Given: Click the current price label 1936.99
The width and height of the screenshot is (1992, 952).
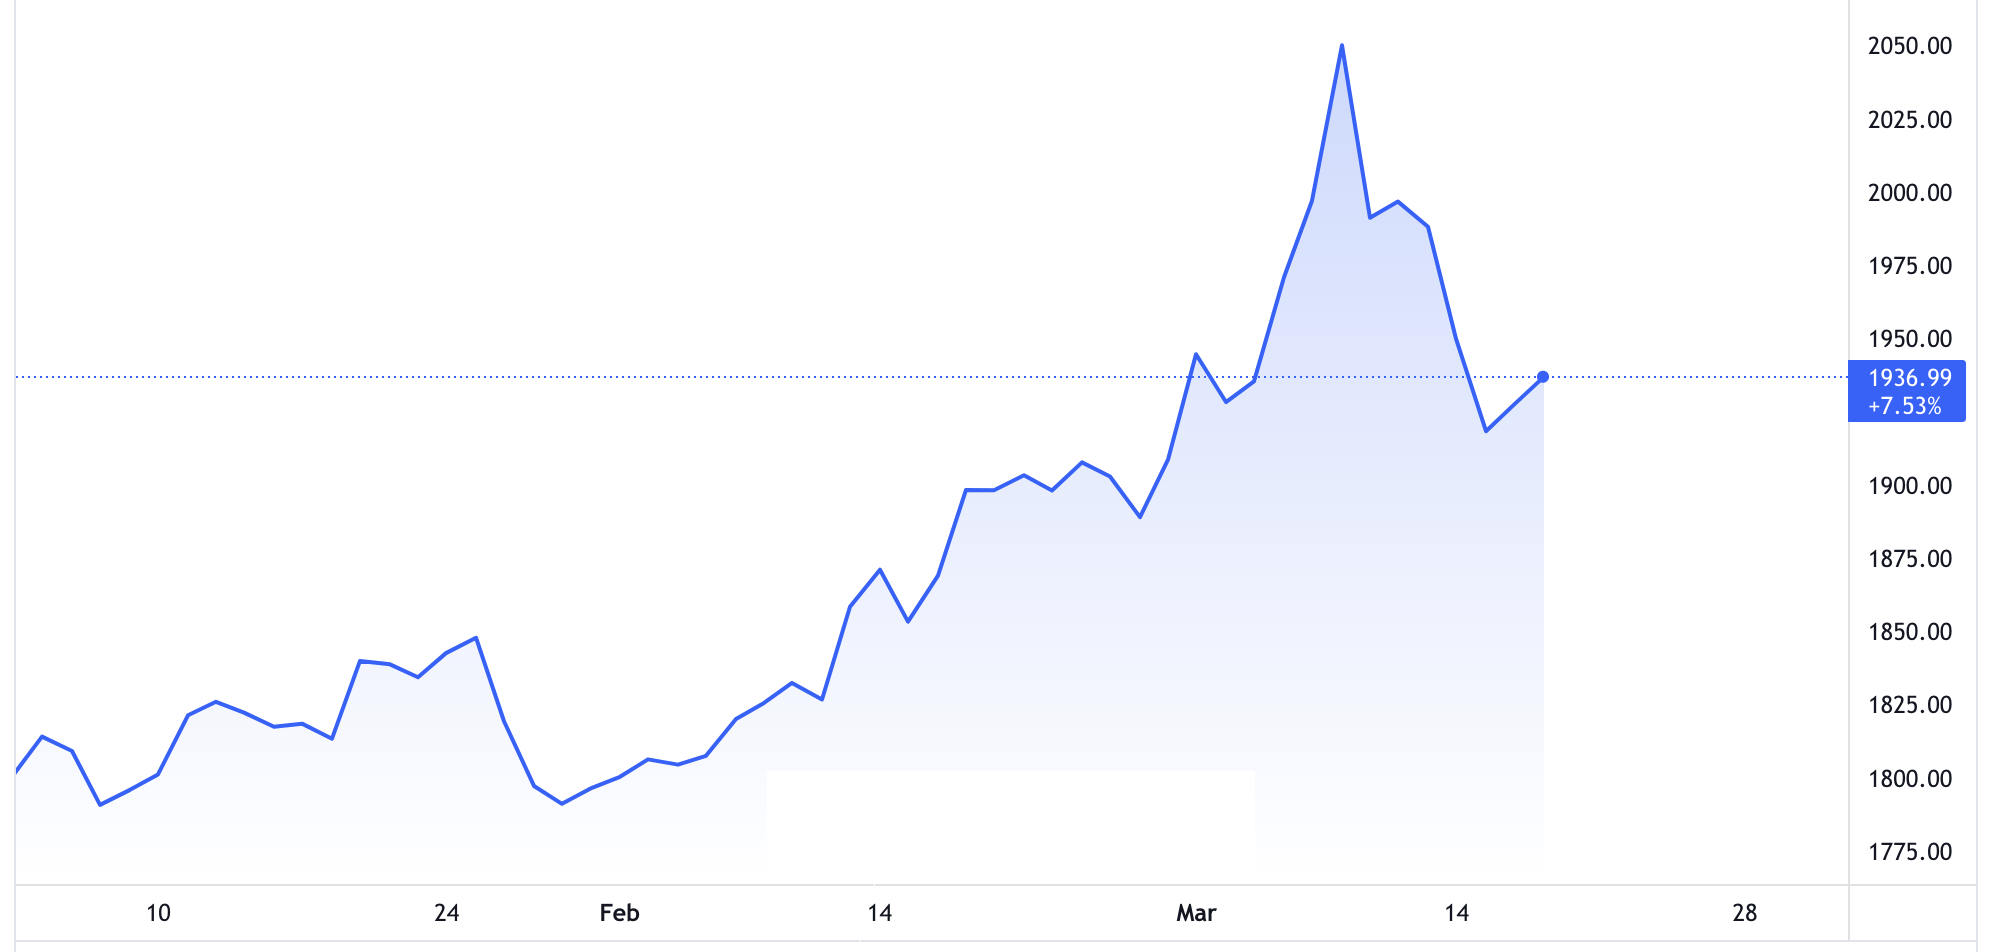Looking at the screenshot, I should coord(1909,378).
